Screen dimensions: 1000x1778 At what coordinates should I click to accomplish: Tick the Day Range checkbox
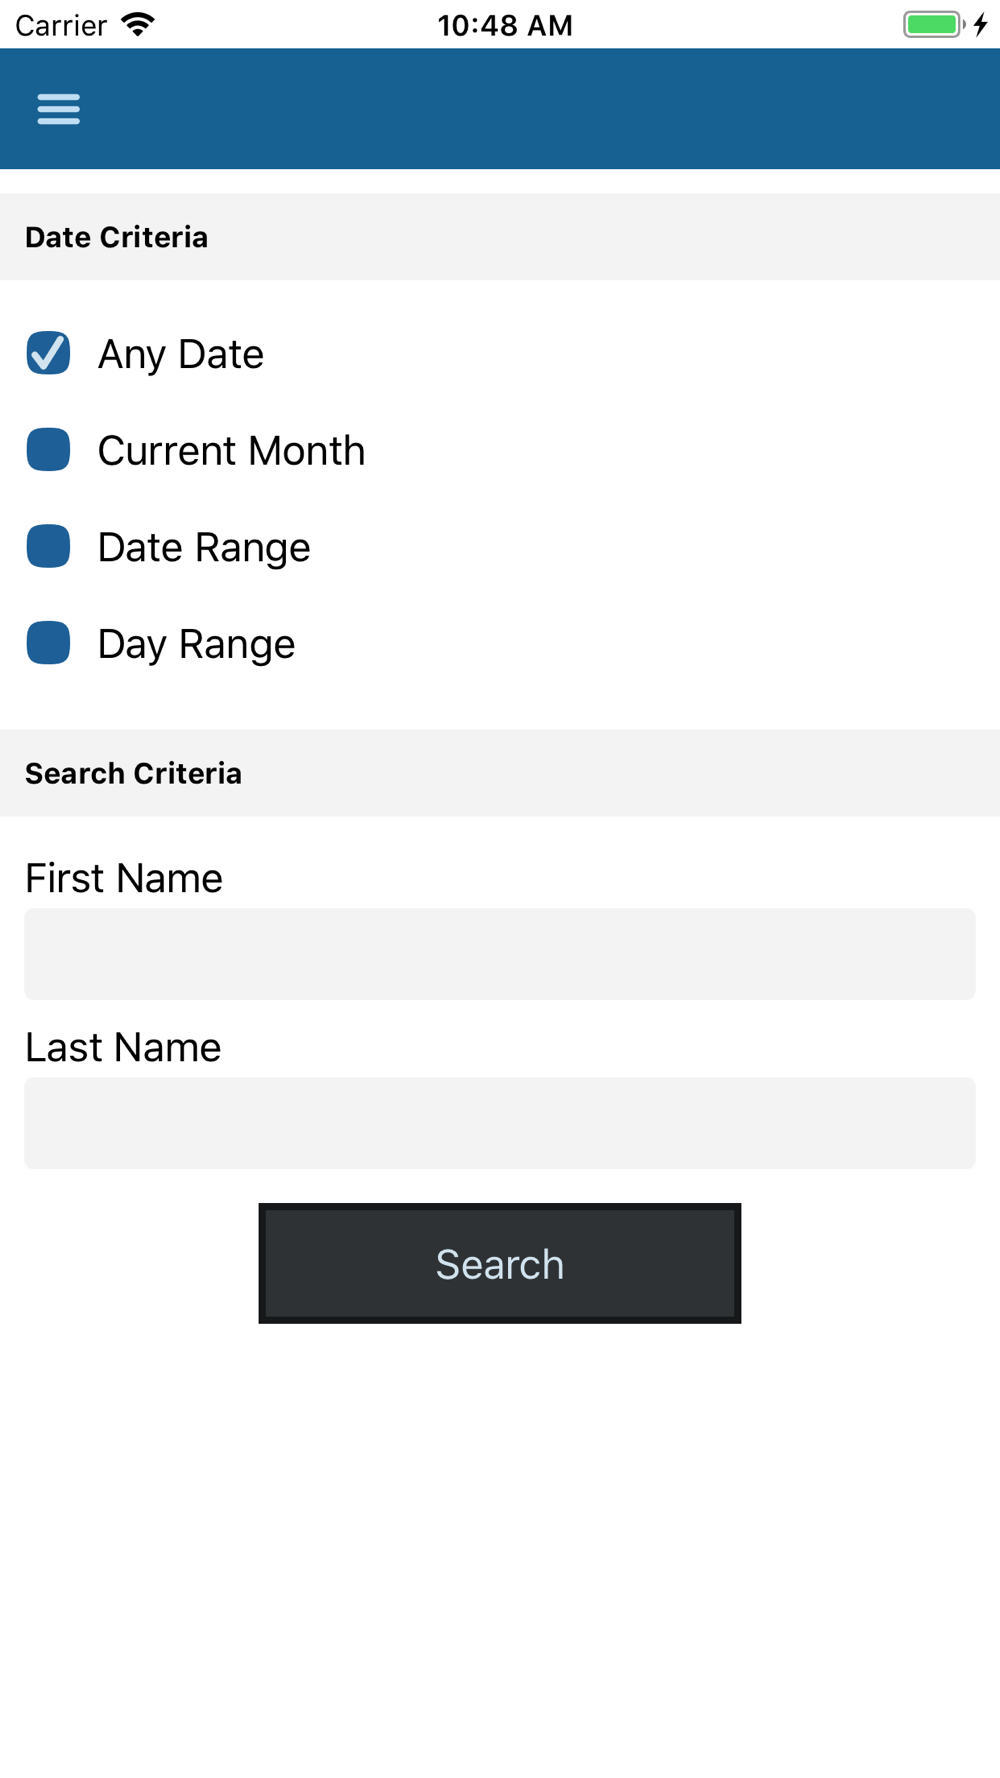(48, 643)
